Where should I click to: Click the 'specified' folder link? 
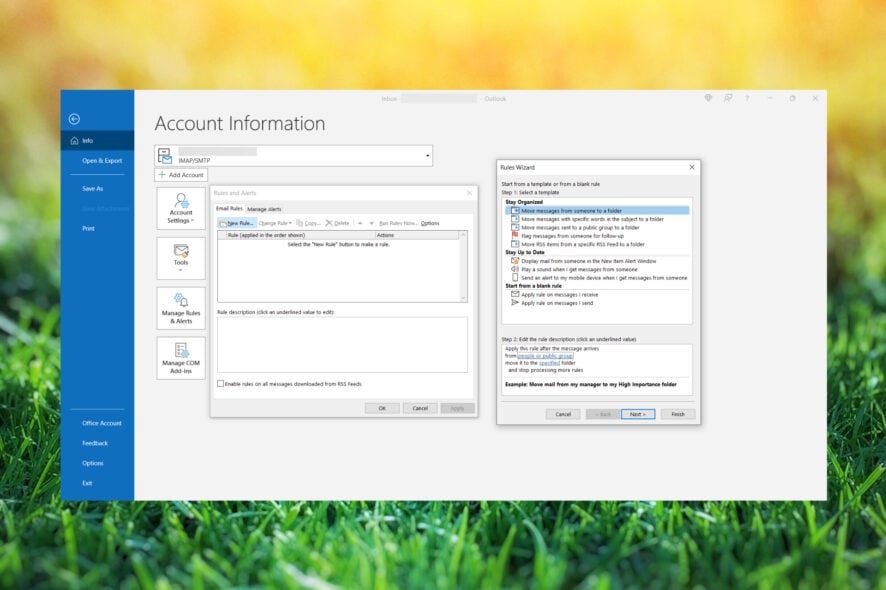[549, 363]
